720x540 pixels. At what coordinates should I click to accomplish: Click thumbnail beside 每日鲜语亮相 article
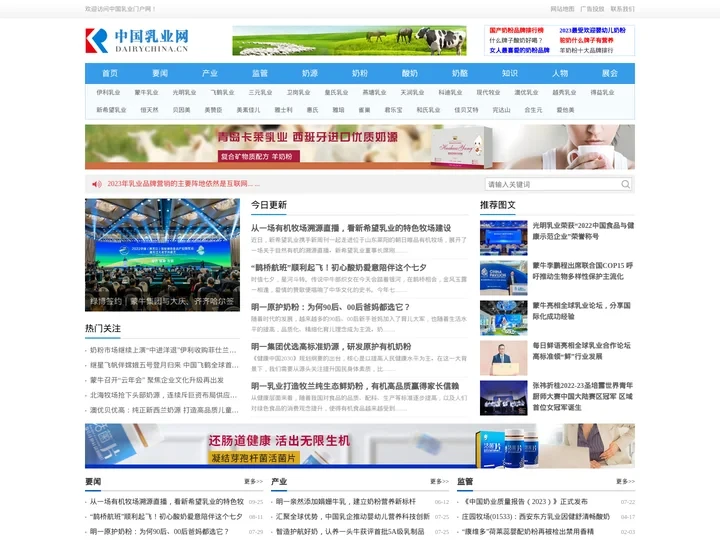[504, 358]
